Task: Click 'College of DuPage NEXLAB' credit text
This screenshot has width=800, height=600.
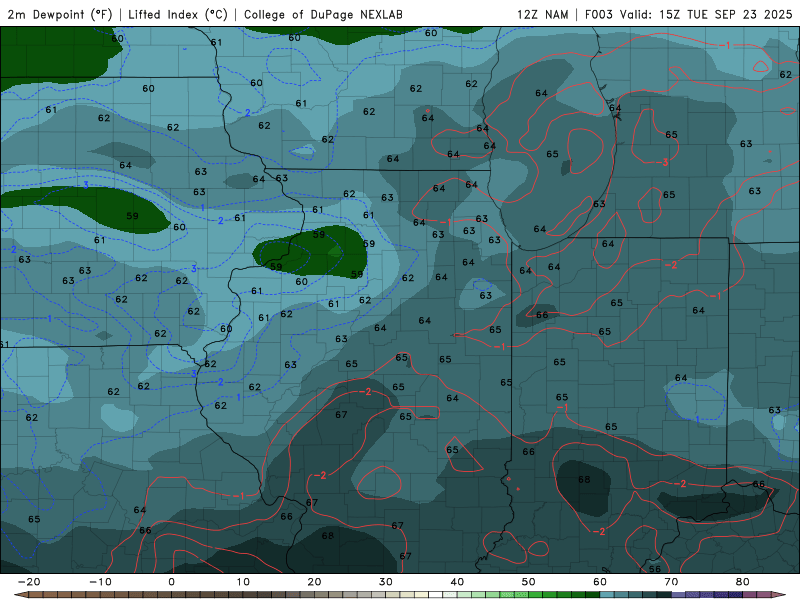Action: [323, 14]
